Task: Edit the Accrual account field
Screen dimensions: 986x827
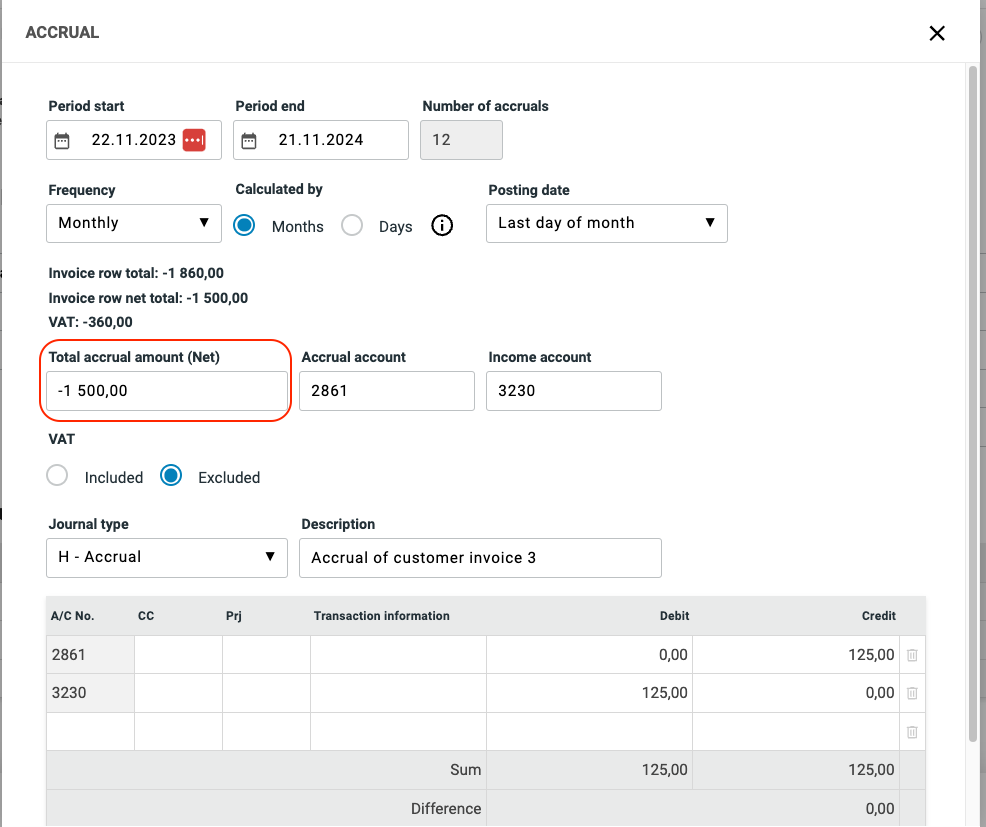Action: point(386,391)
